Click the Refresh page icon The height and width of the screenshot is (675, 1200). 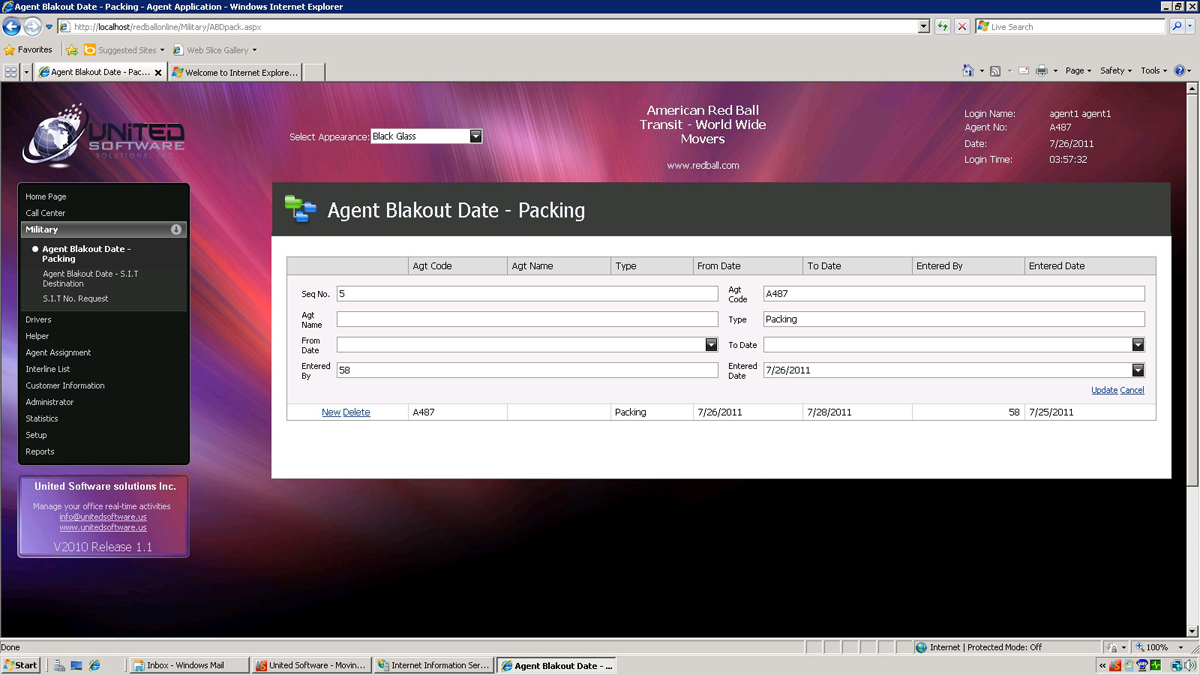[942, 27]
